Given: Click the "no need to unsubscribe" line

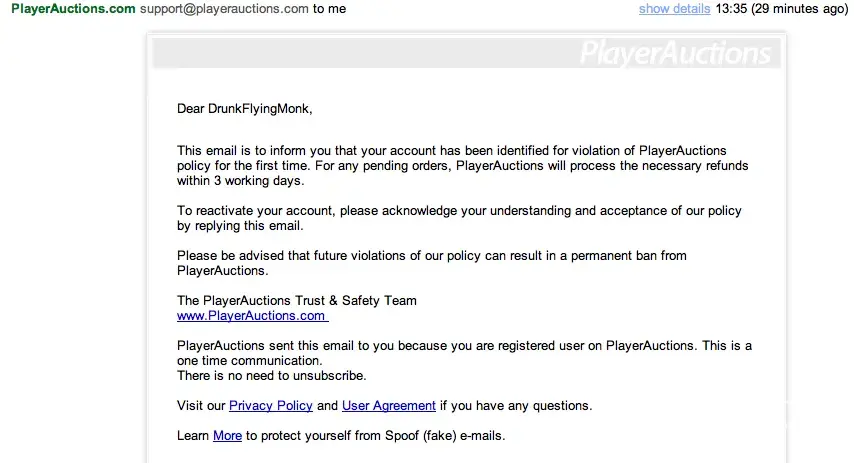Looking at the screenshot, I should 272,376.
